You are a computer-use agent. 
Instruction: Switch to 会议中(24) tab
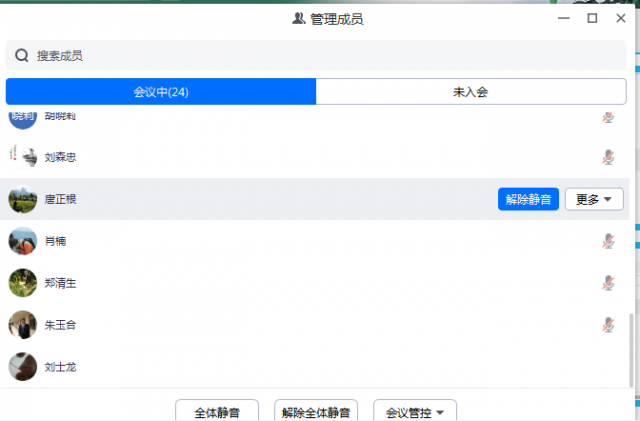161,92
